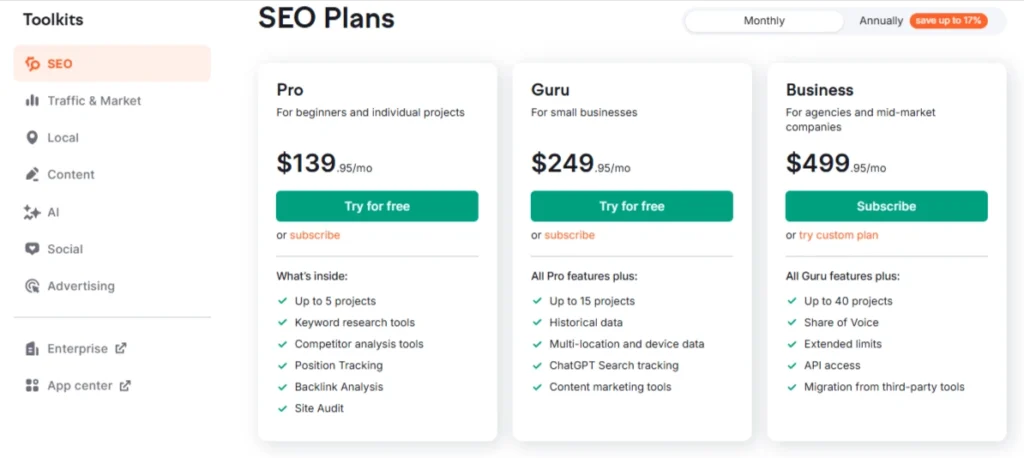
Task: Switch billing to Monthly
Action: click(764, 21)
